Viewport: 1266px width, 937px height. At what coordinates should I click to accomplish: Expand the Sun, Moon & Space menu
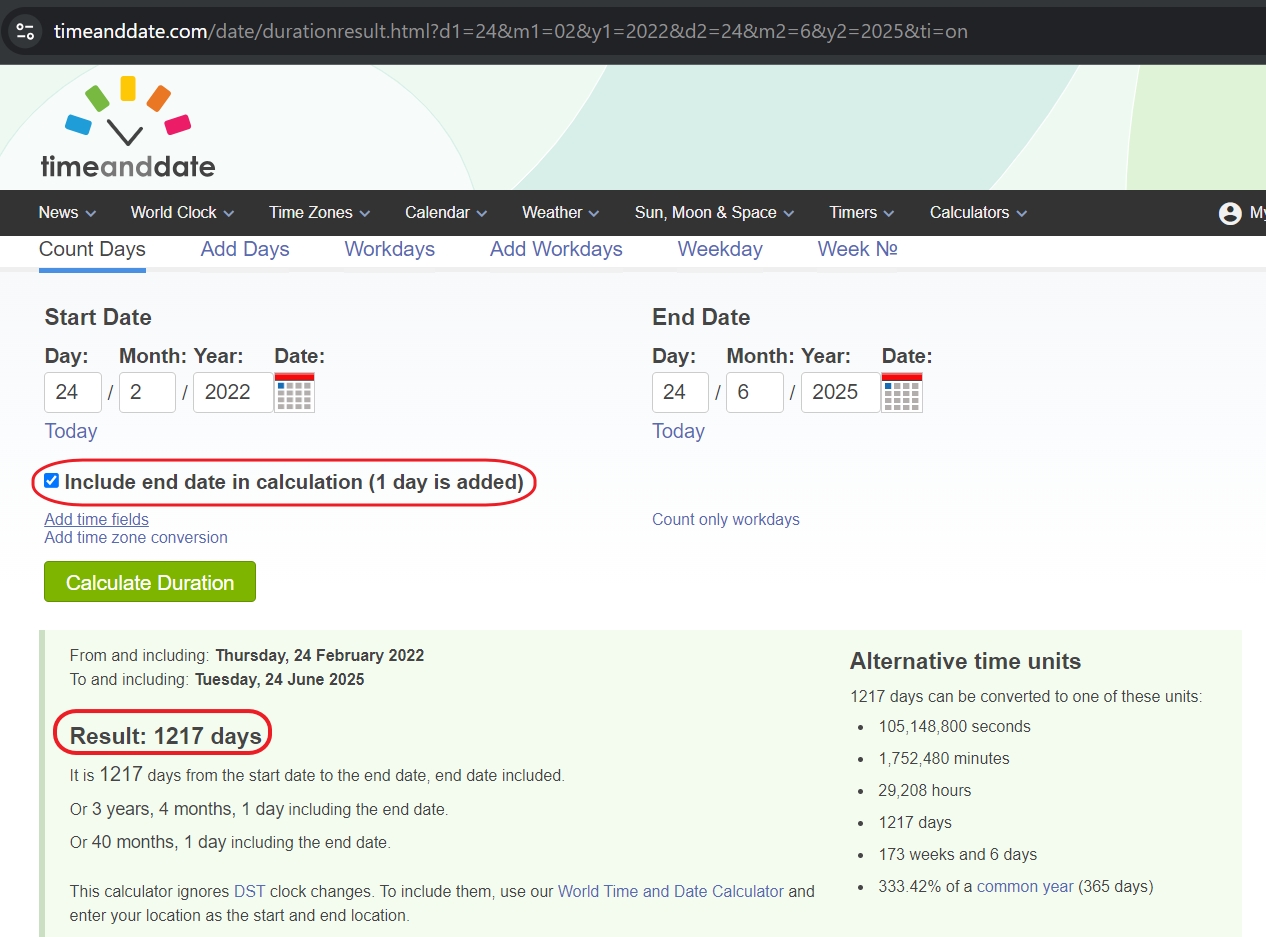point(714,212)
